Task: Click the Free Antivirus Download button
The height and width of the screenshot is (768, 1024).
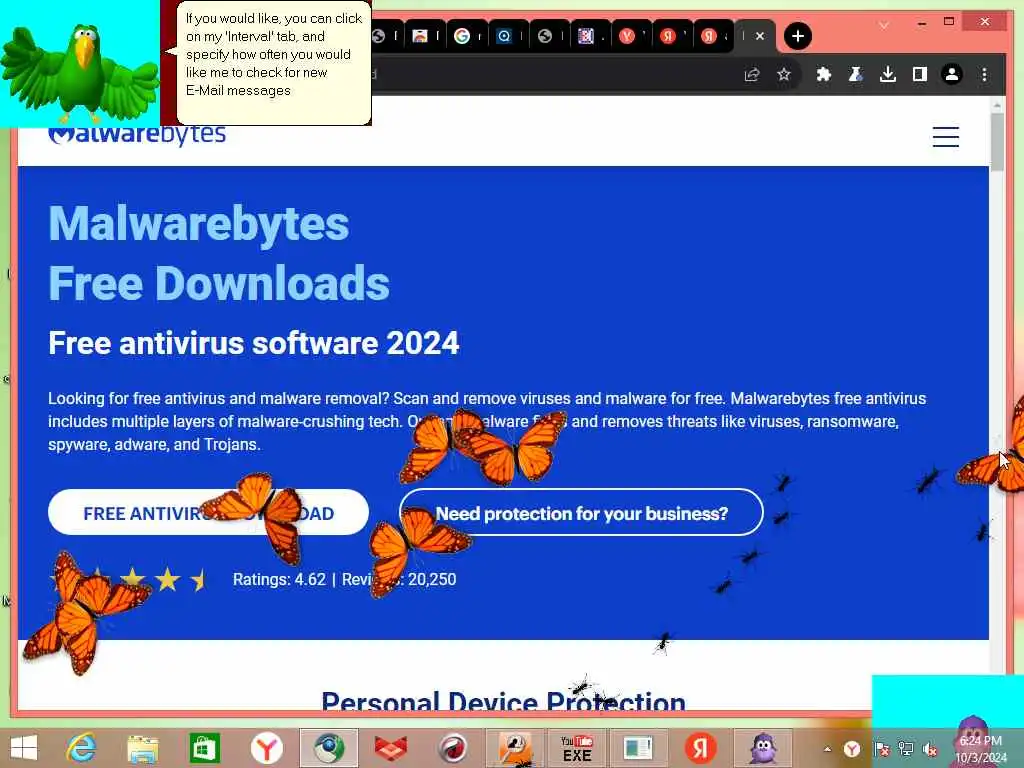Action: pyautogui.click(x=208, y=513)
